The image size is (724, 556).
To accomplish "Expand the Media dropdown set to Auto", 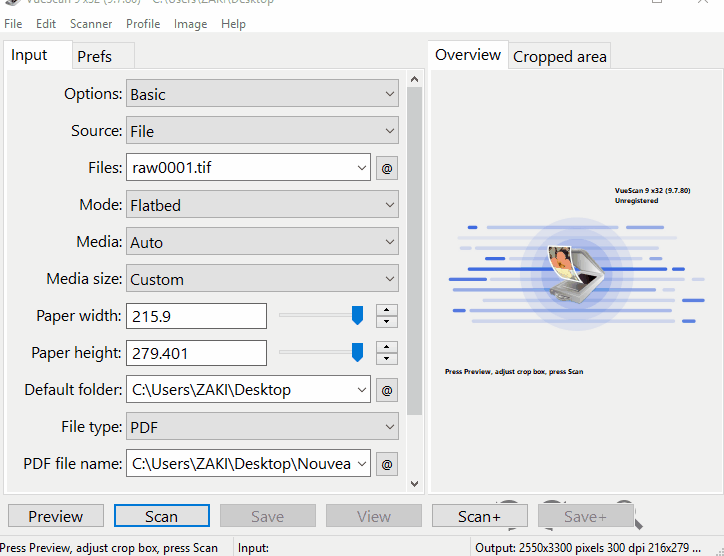I will point(262,242).
